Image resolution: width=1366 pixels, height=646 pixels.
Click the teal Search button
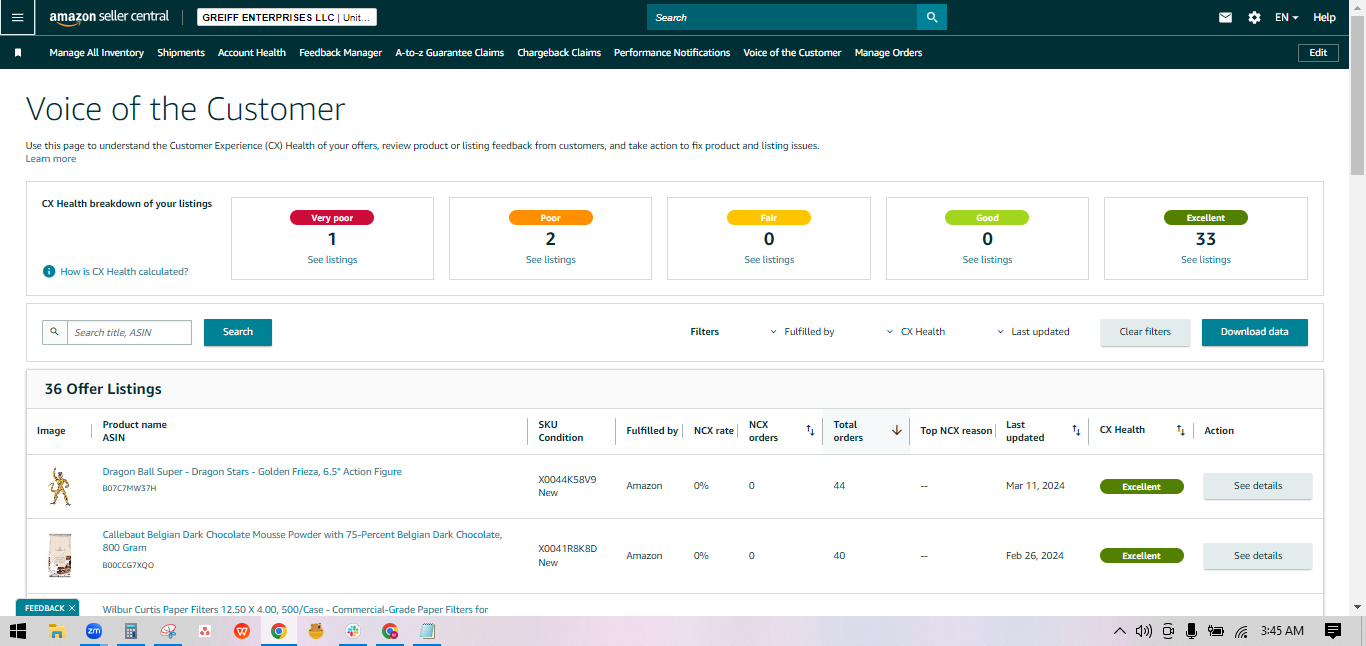click(238, 332)
